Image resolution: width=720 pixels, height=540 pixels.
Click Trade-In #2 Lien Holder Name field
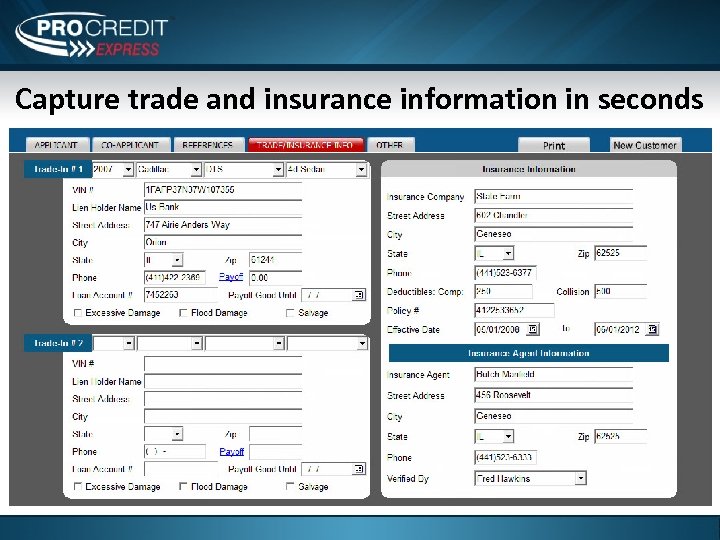223,381
